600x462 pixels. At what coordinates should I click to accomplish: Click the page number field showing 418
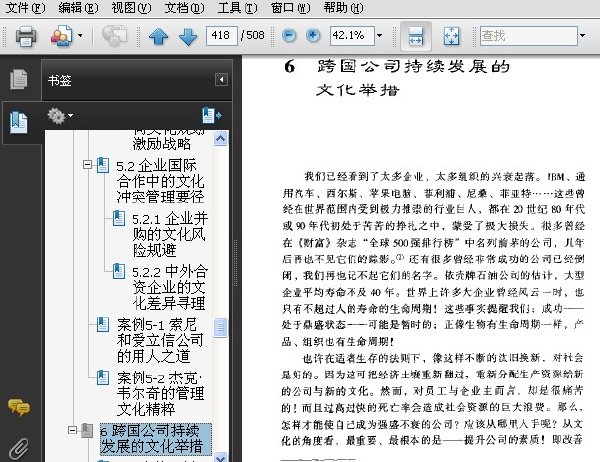tap(222, 36)
